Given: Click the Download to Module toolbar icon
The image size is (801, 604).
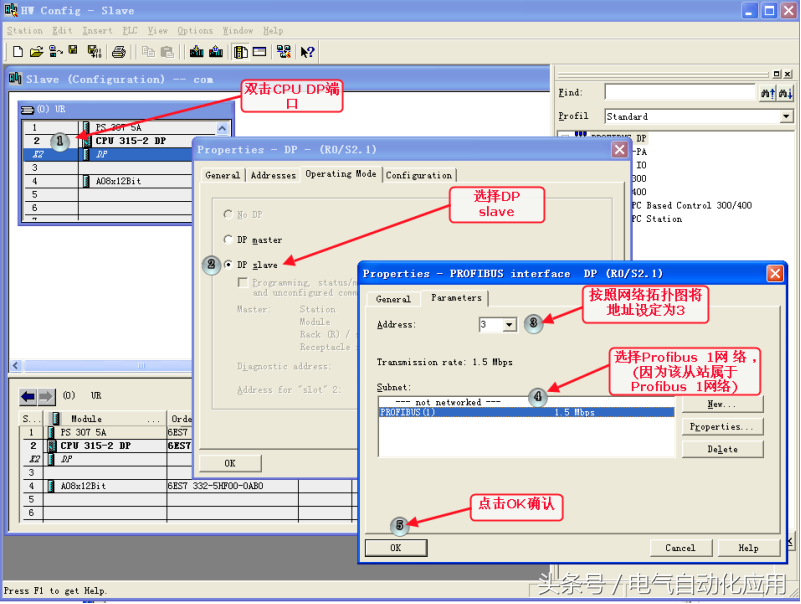Looking at the screenshot, I should pos(195,52).
